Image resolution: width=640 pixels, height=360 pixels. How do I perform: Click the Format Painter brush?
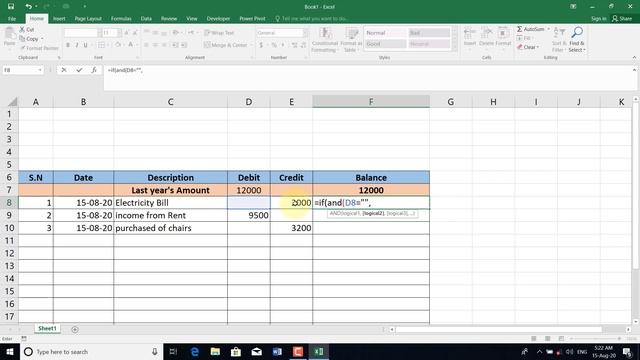point(22,48)
